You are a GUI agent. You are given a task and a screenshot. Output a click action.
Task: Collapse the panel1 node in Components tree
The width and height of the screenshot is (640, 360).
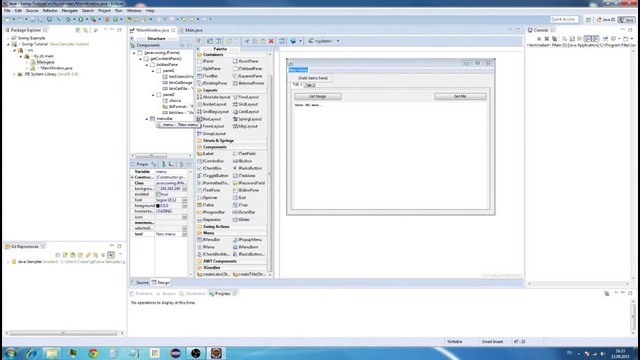point(153,71)
